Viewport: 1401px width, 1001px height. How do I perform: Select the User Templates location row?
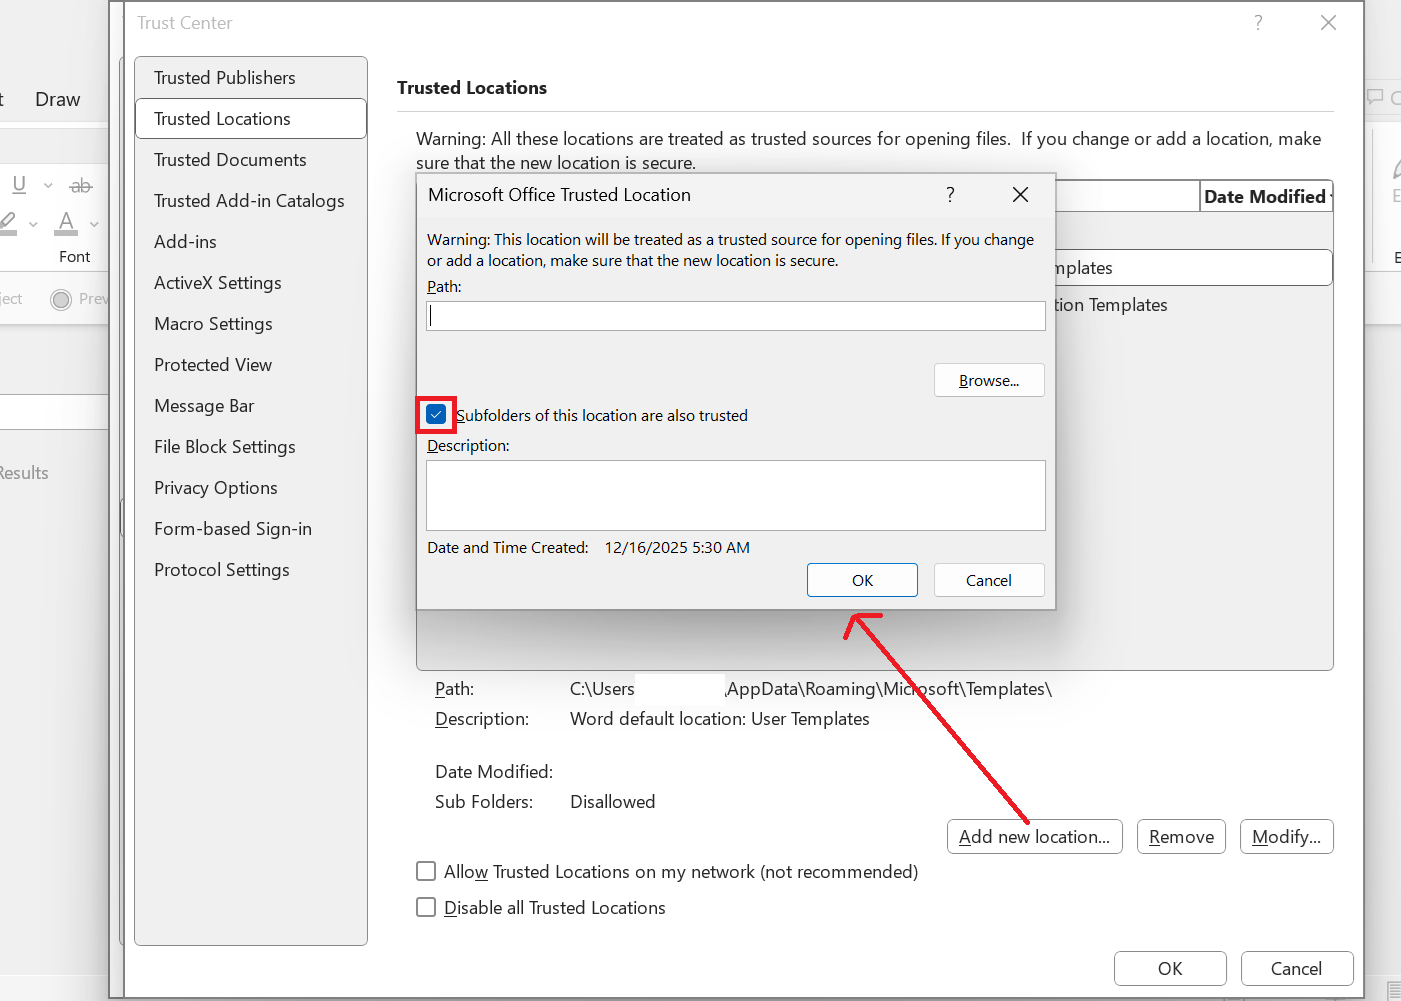click(1193, 268)
